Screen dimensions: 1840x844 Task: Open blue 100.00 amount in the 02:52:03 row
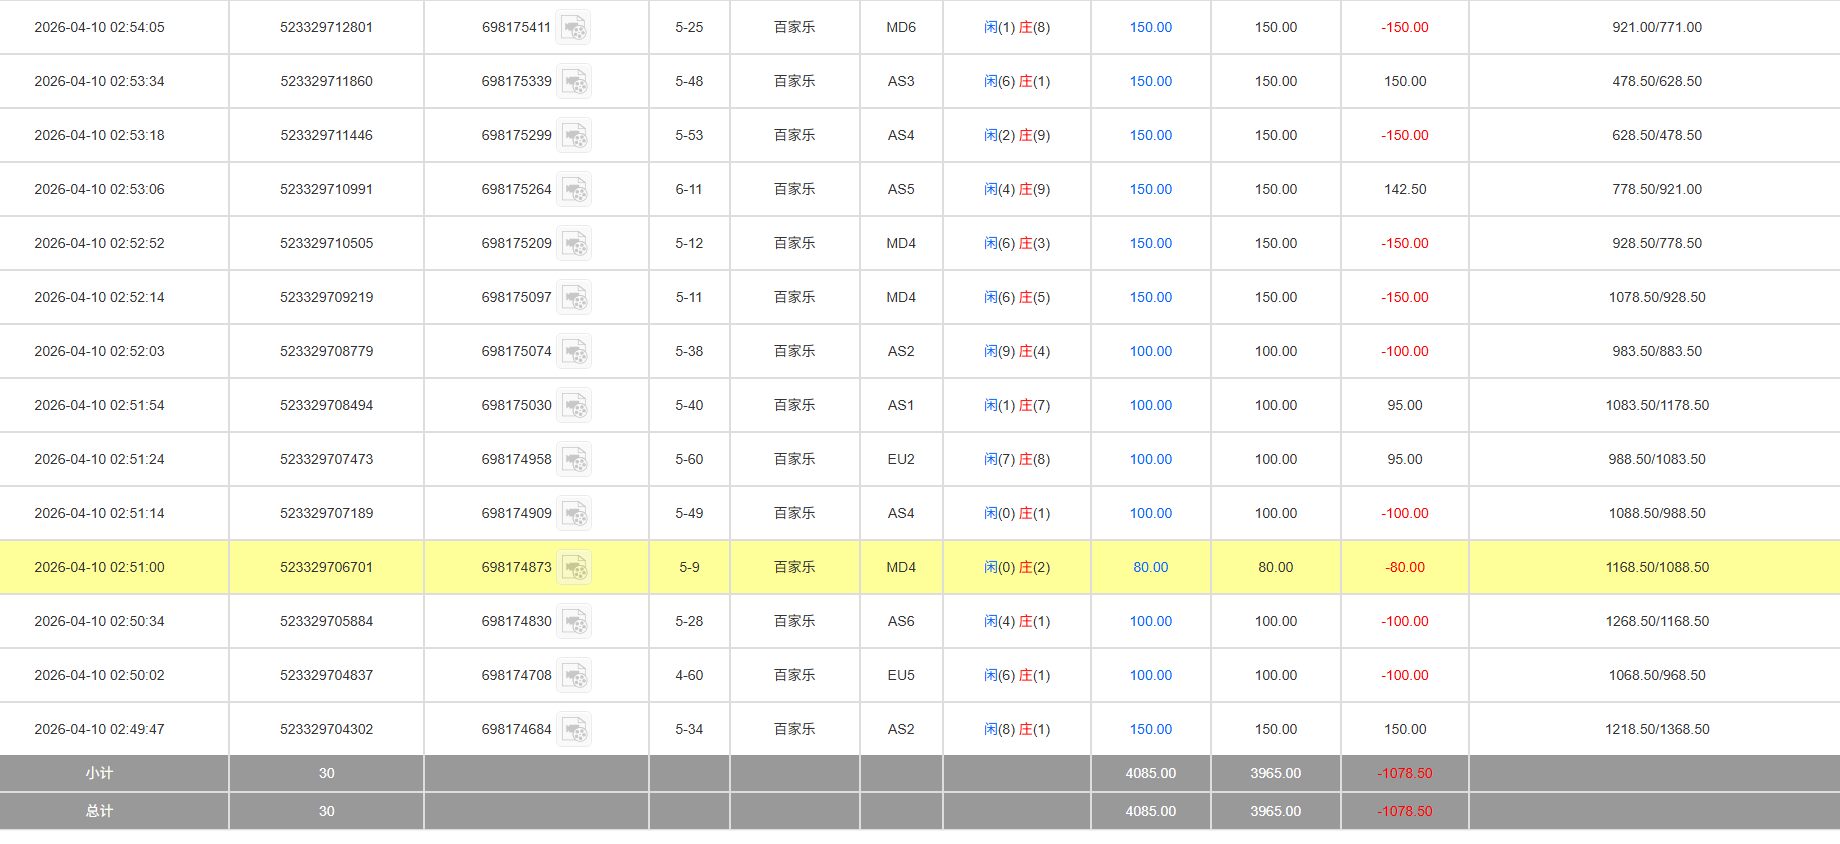(1150, 352)
